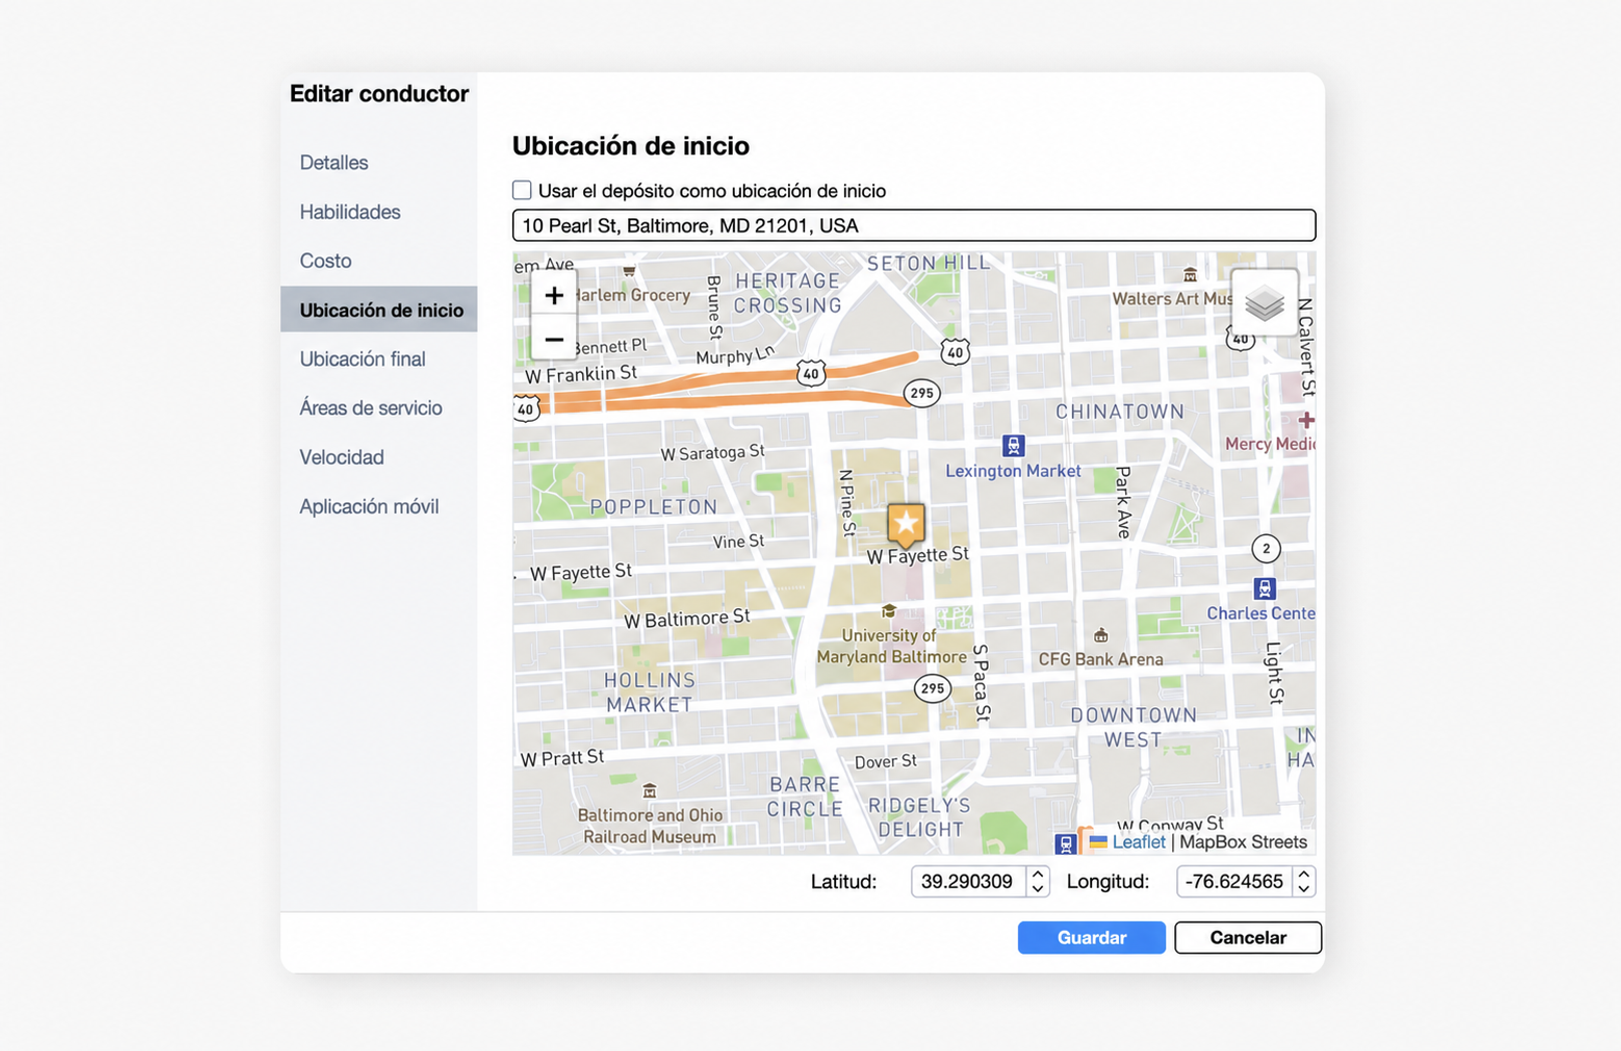Click the start address input field
Viewport: 1621px width, 1051px height.
[914, 225]
